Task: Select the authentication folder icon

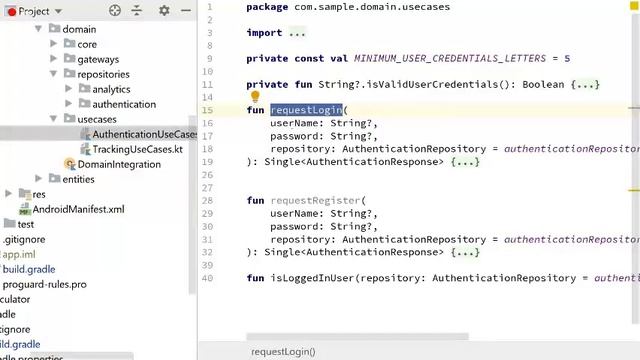Action: coord(84,103)
